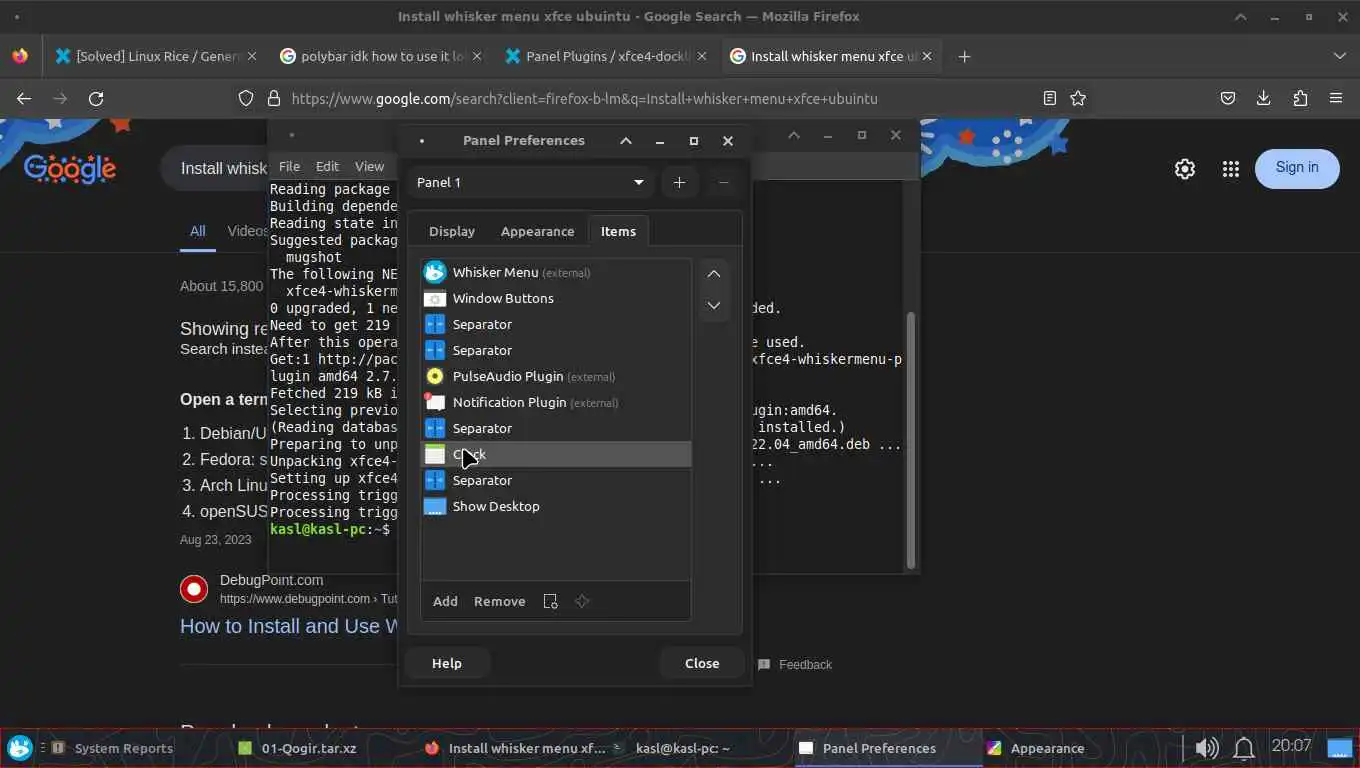Open terminal Edit menu

coord(327,166)
